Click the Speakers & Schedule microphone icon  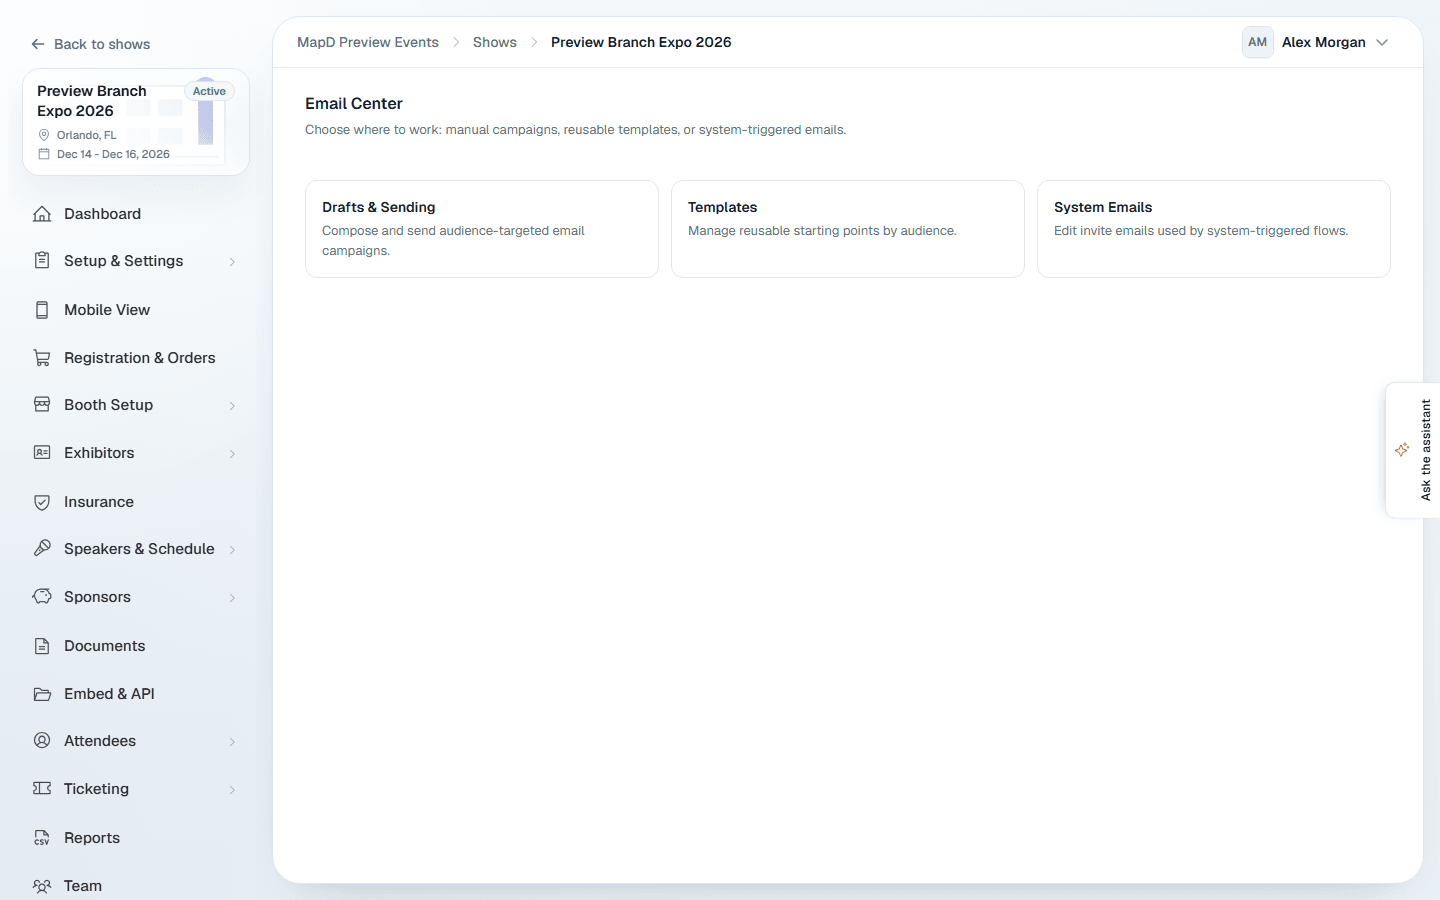click(42, 549)
